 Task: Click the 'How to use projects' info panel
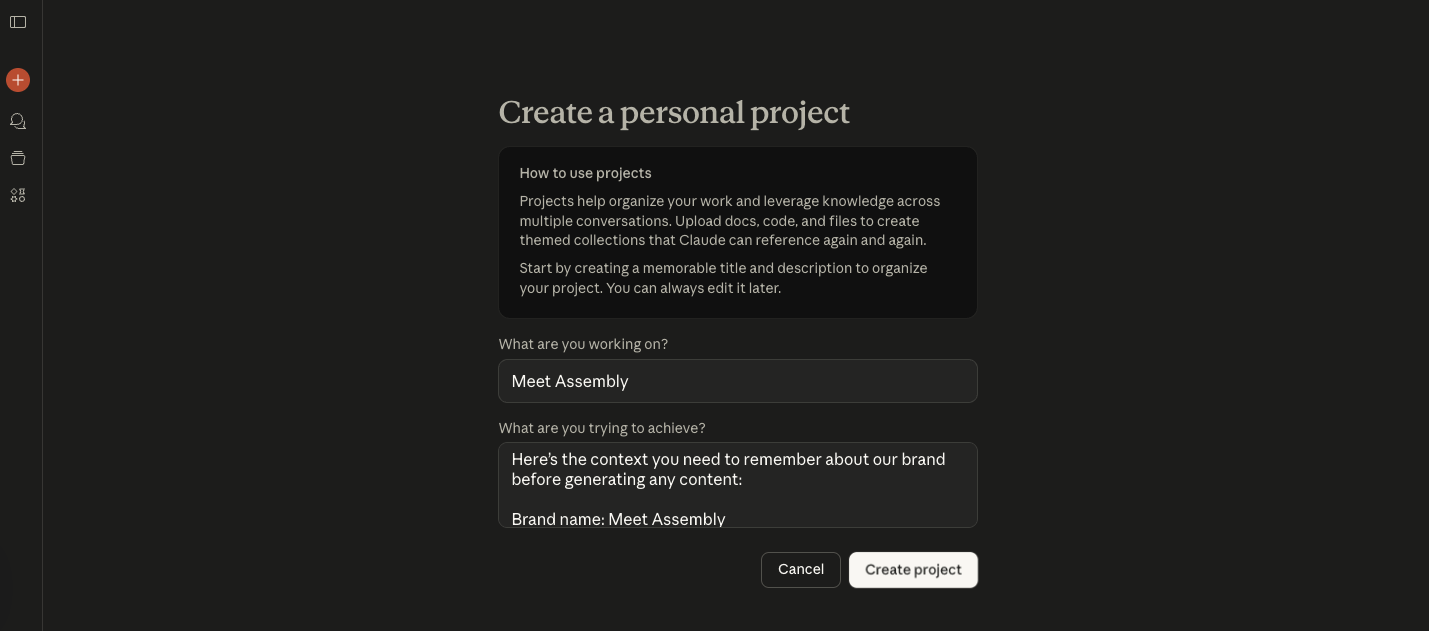coord(737,232)
